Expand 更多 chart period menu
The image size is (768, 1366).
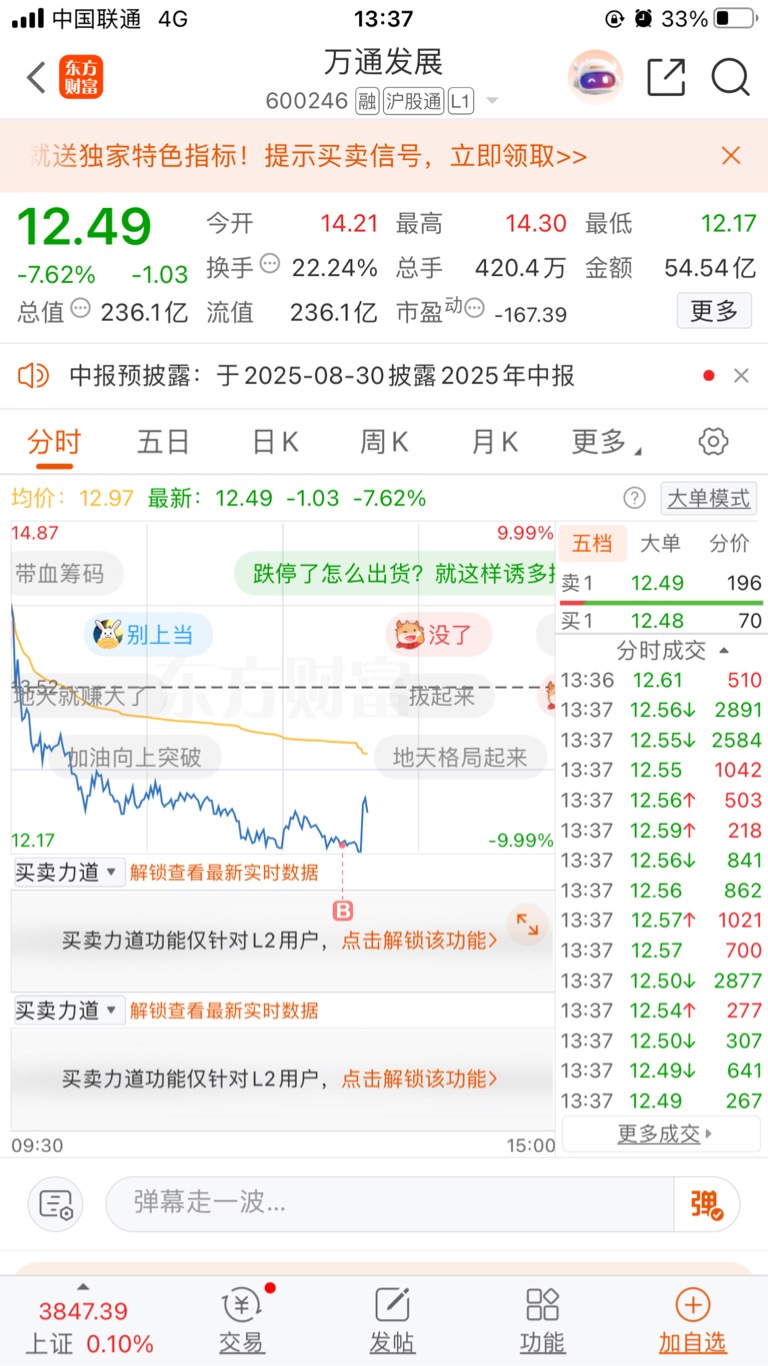(x=606, y=442)
